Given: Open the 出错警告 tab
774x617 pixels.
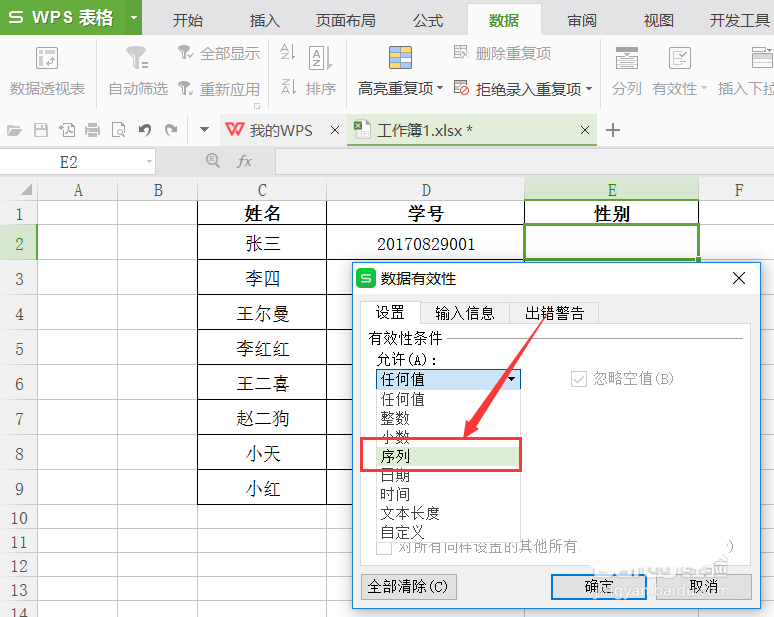Looking at the screenshot, I should tap(554, 313).
